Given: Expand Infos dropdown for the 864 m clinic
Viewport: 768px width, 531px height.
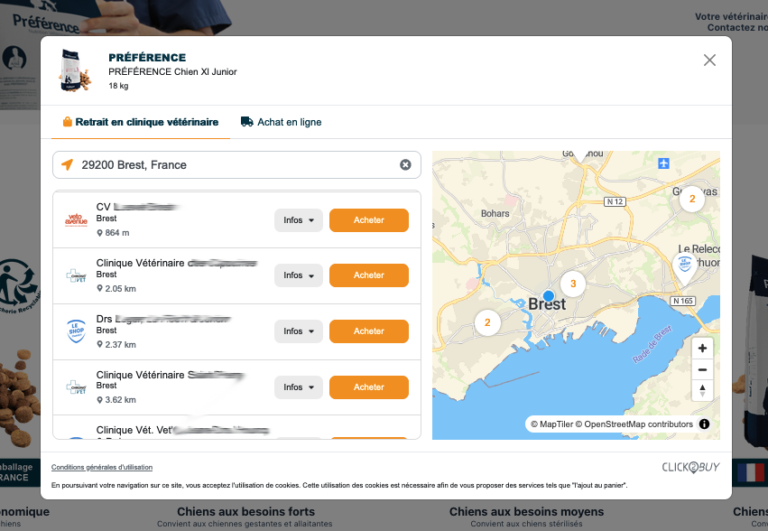Looking at the screenshot, I should coord(298,220).
